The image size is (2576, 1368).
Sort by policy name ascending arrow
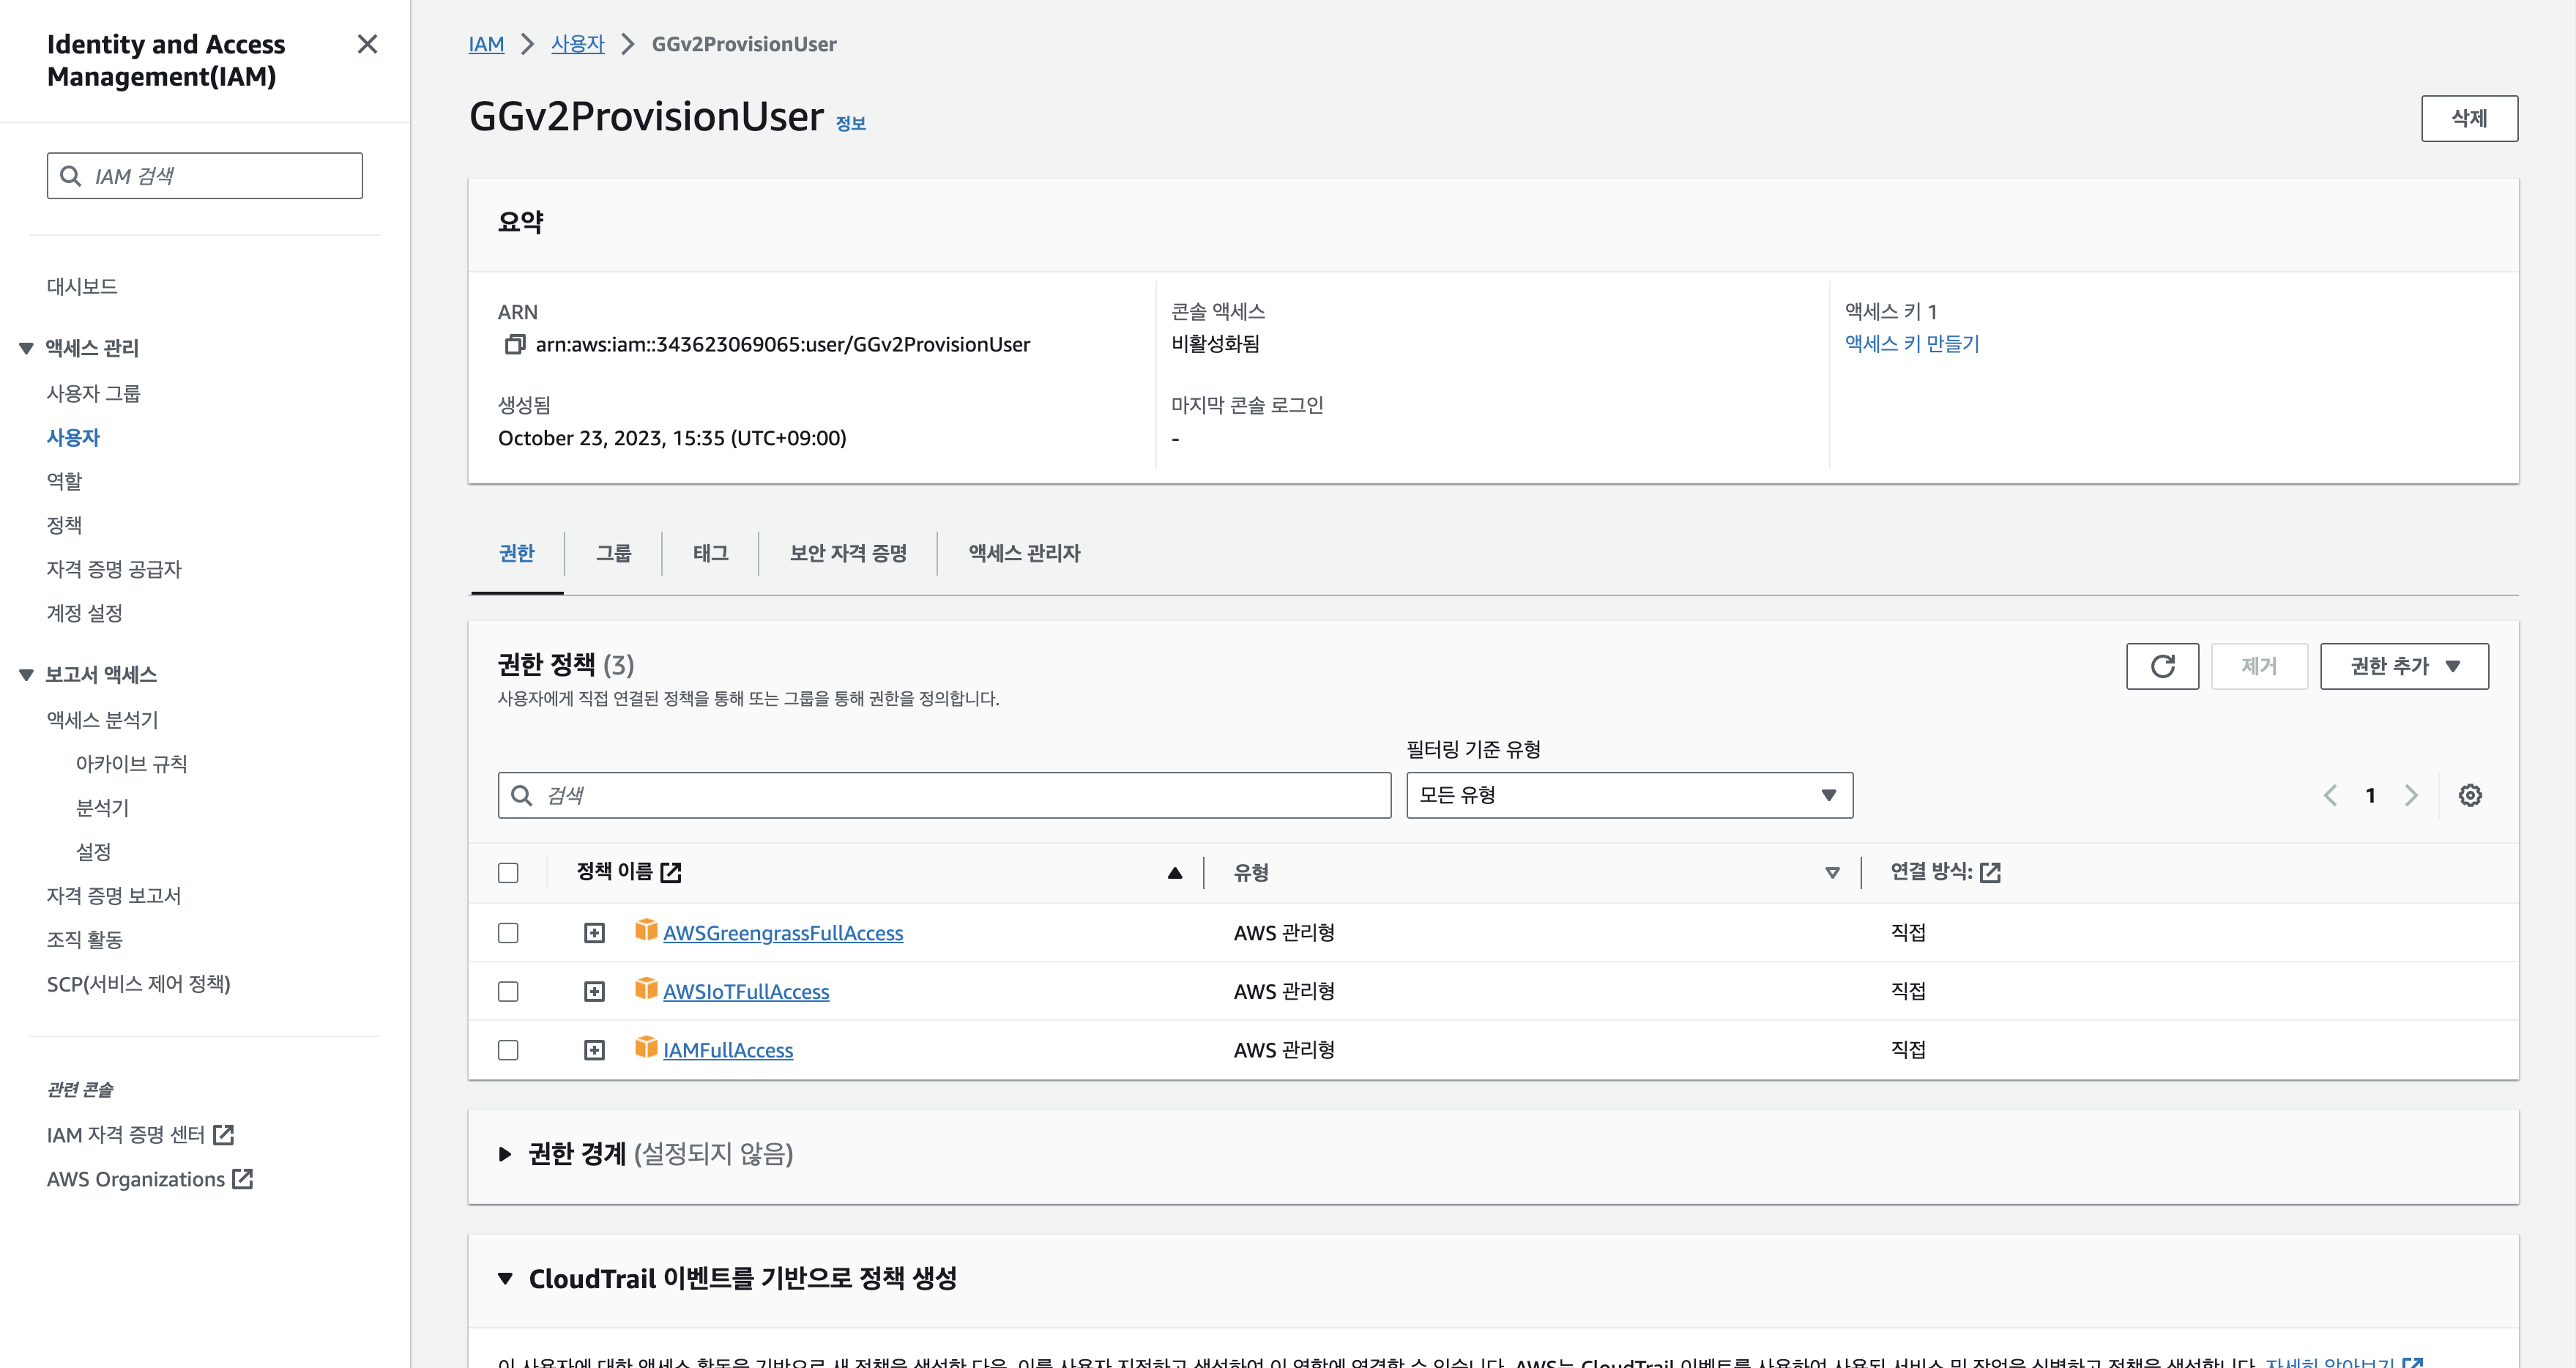click(1175, 873)
